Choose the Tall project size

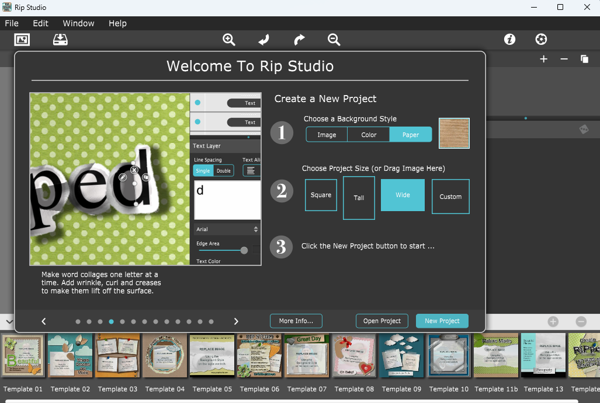pyautogui.click(x=359, y=197)
